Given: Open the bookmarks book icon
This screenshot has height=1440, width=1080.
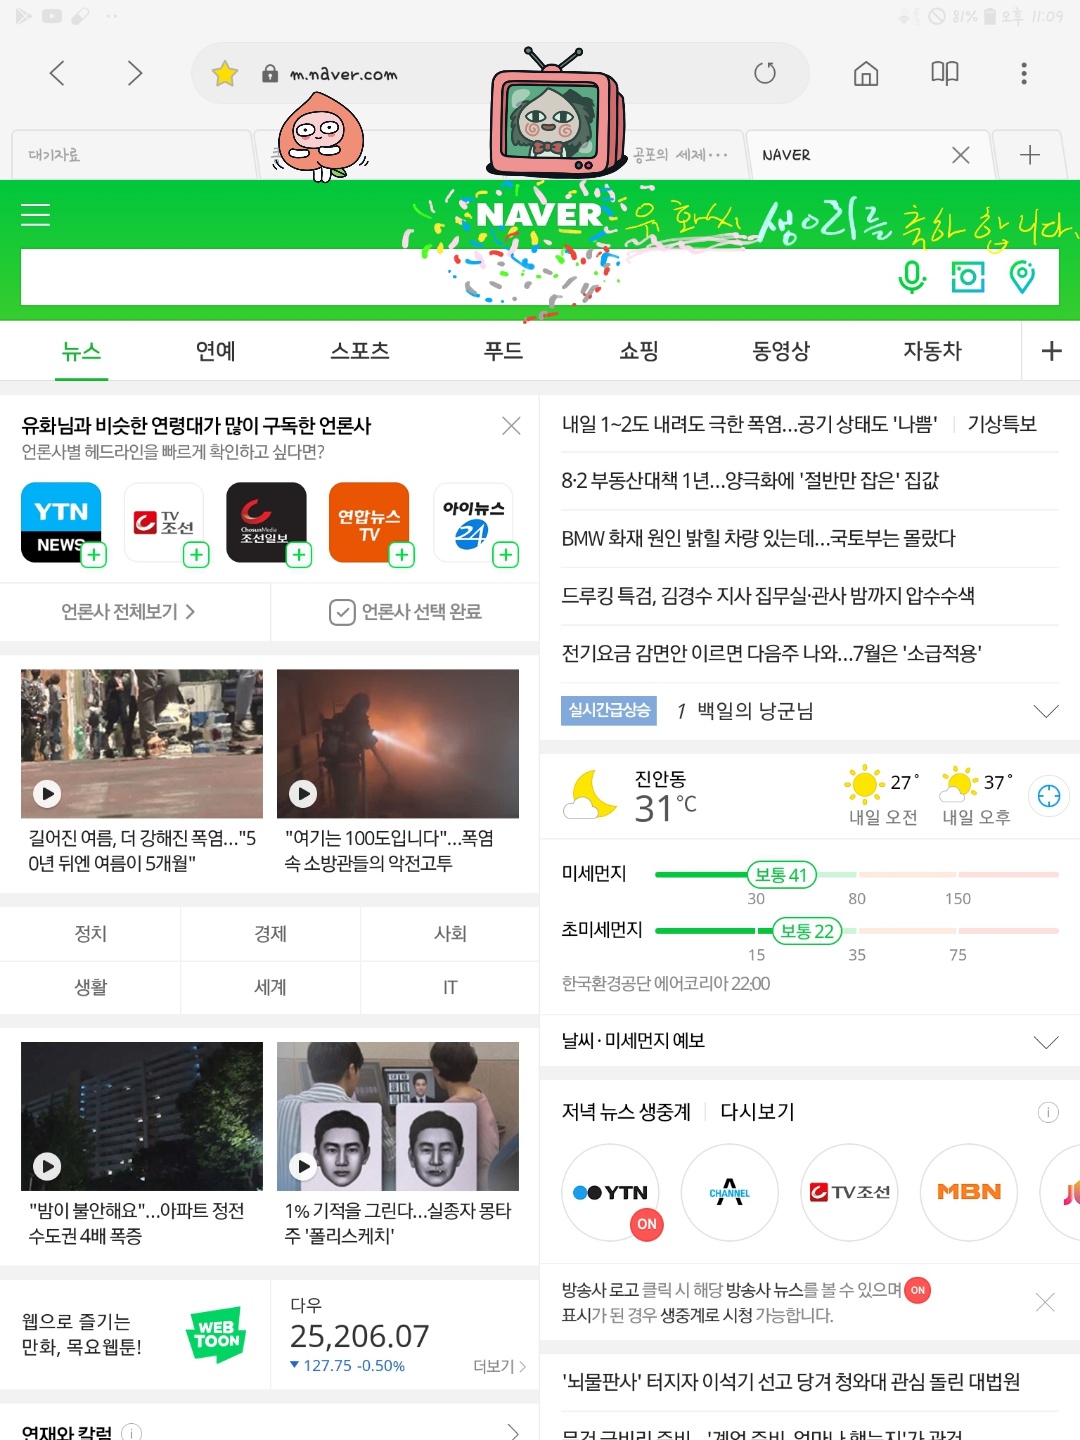Looking at the screenshot, I should (945, 73).
